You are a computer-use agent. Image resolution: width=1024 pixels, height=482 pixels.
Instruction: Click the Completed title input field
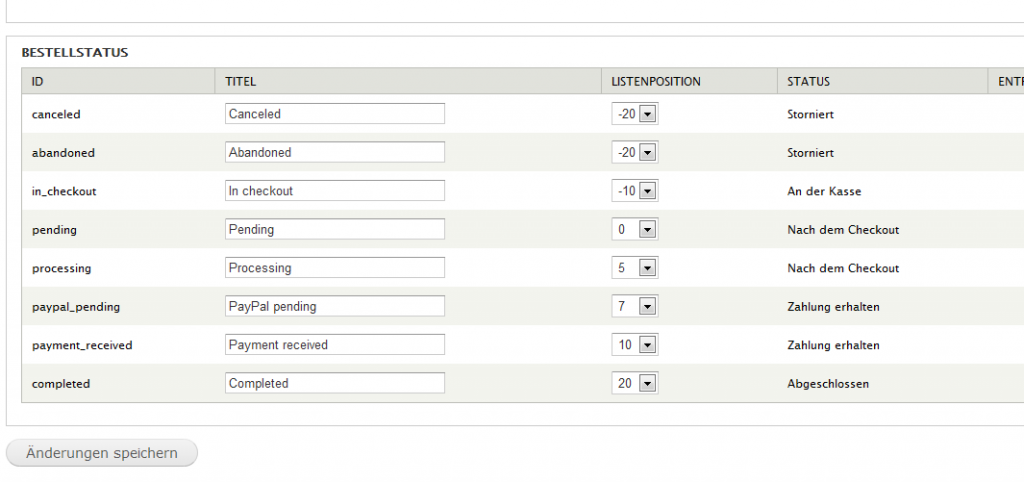(335, 384)
